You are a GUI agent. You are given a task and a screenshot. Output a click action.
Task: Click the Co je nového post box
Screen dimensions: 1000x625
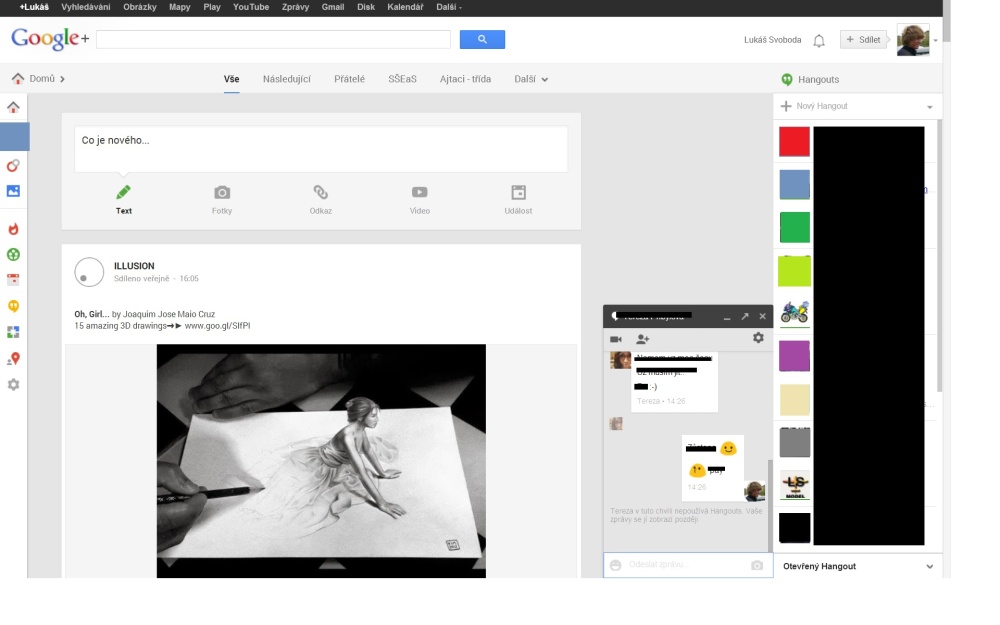click(x=321, y=149)
